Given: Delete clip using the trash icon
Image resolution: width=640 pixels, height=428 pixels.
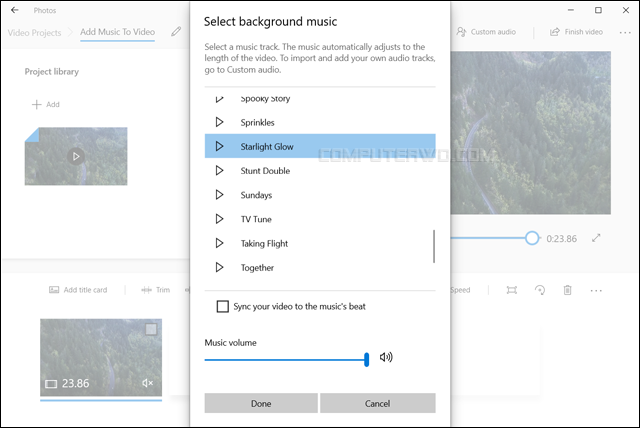Looking at the screenshot, I should (567, 290).
